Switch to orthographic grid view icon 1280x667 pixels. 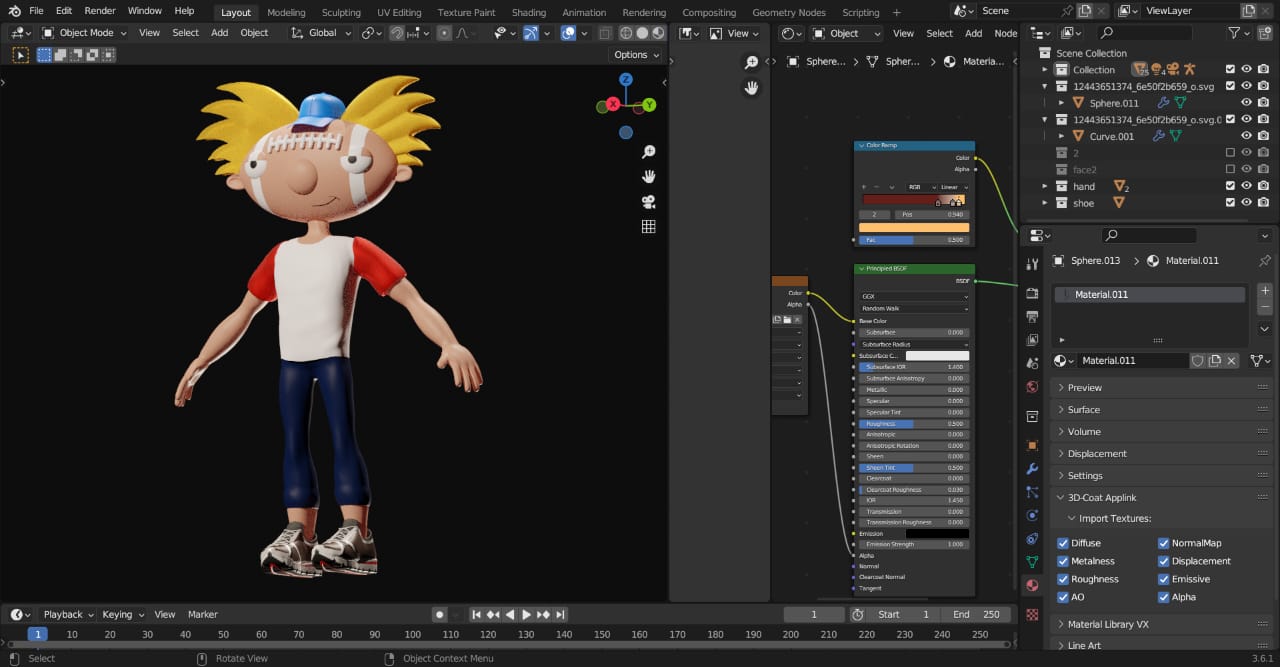pos(648,227)
